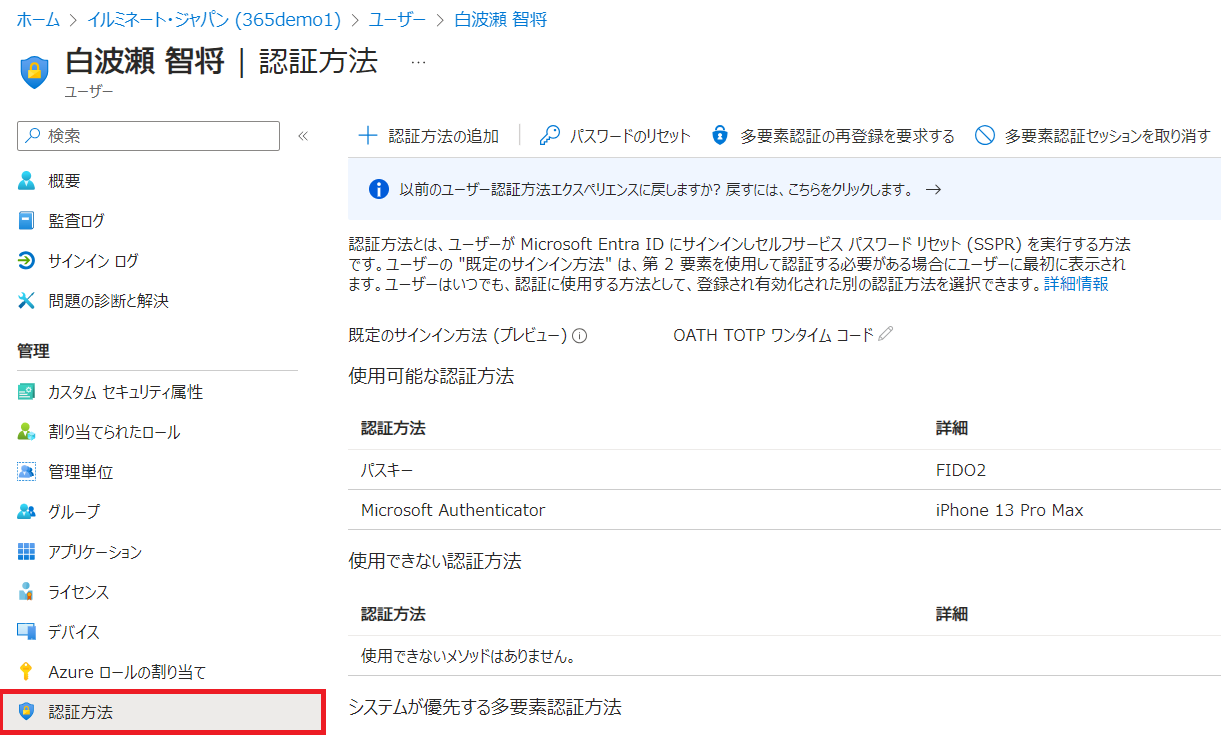1221x743 pixels.
Task: Click the 問題の診断と解決 wrench icon
Action: coord(27,301)
